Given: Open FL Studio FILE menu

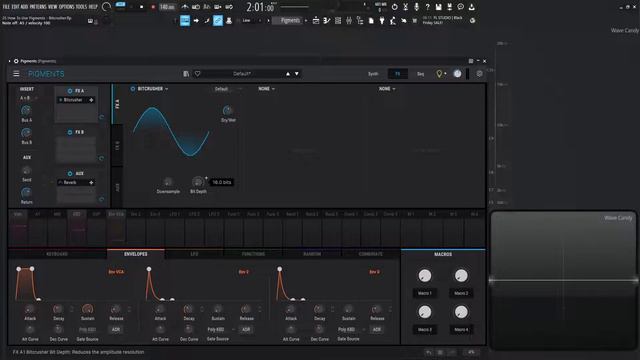Looking at the screenshot, I should [6, 7].
